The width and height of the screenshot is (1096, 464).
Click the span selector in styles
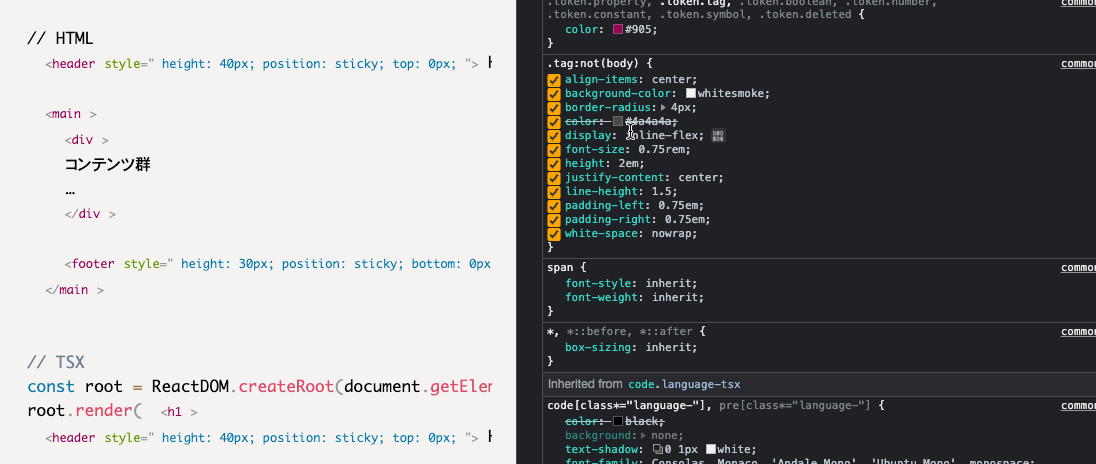pos(561,267)
